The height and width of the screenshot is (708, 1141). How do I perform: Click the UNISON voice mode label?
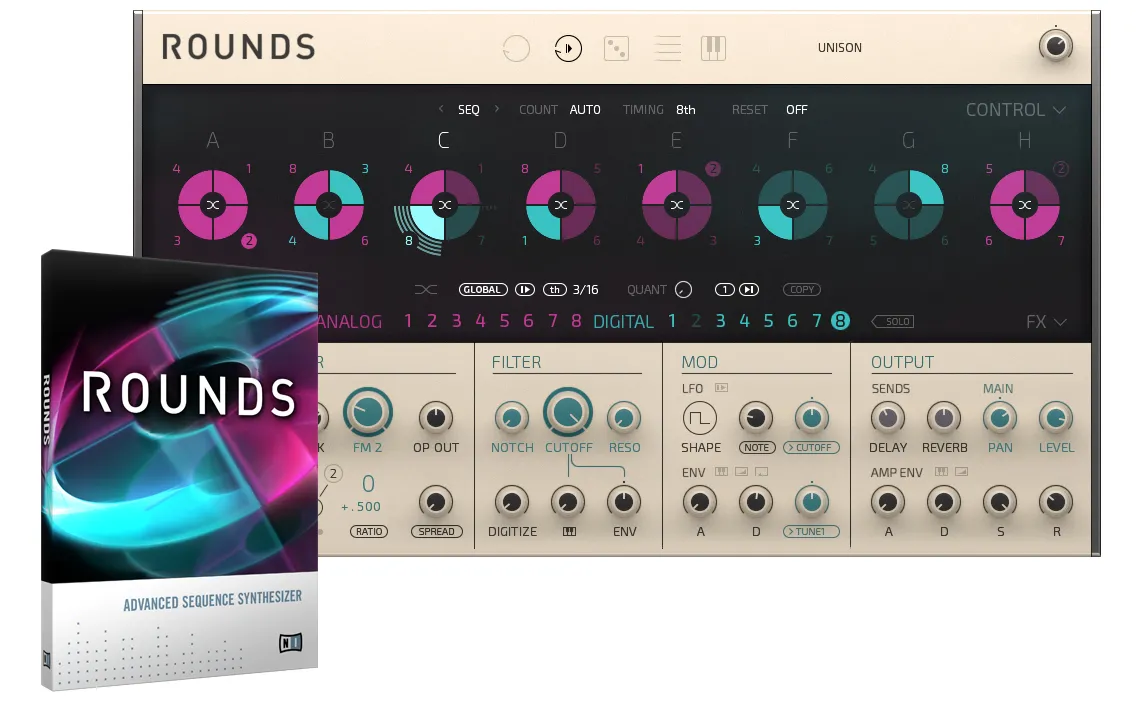coord(839,48)
